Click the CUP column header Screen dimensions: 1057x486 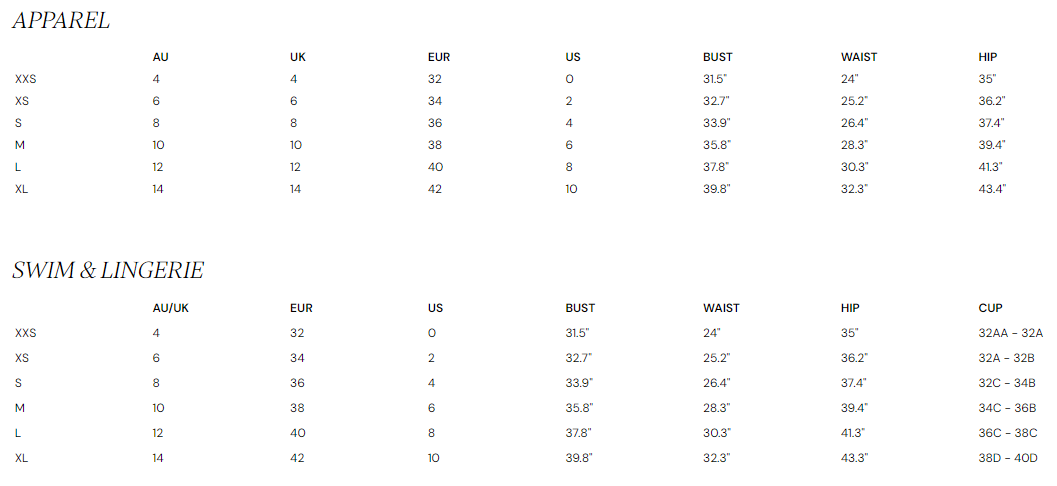[x=990, y=308]
